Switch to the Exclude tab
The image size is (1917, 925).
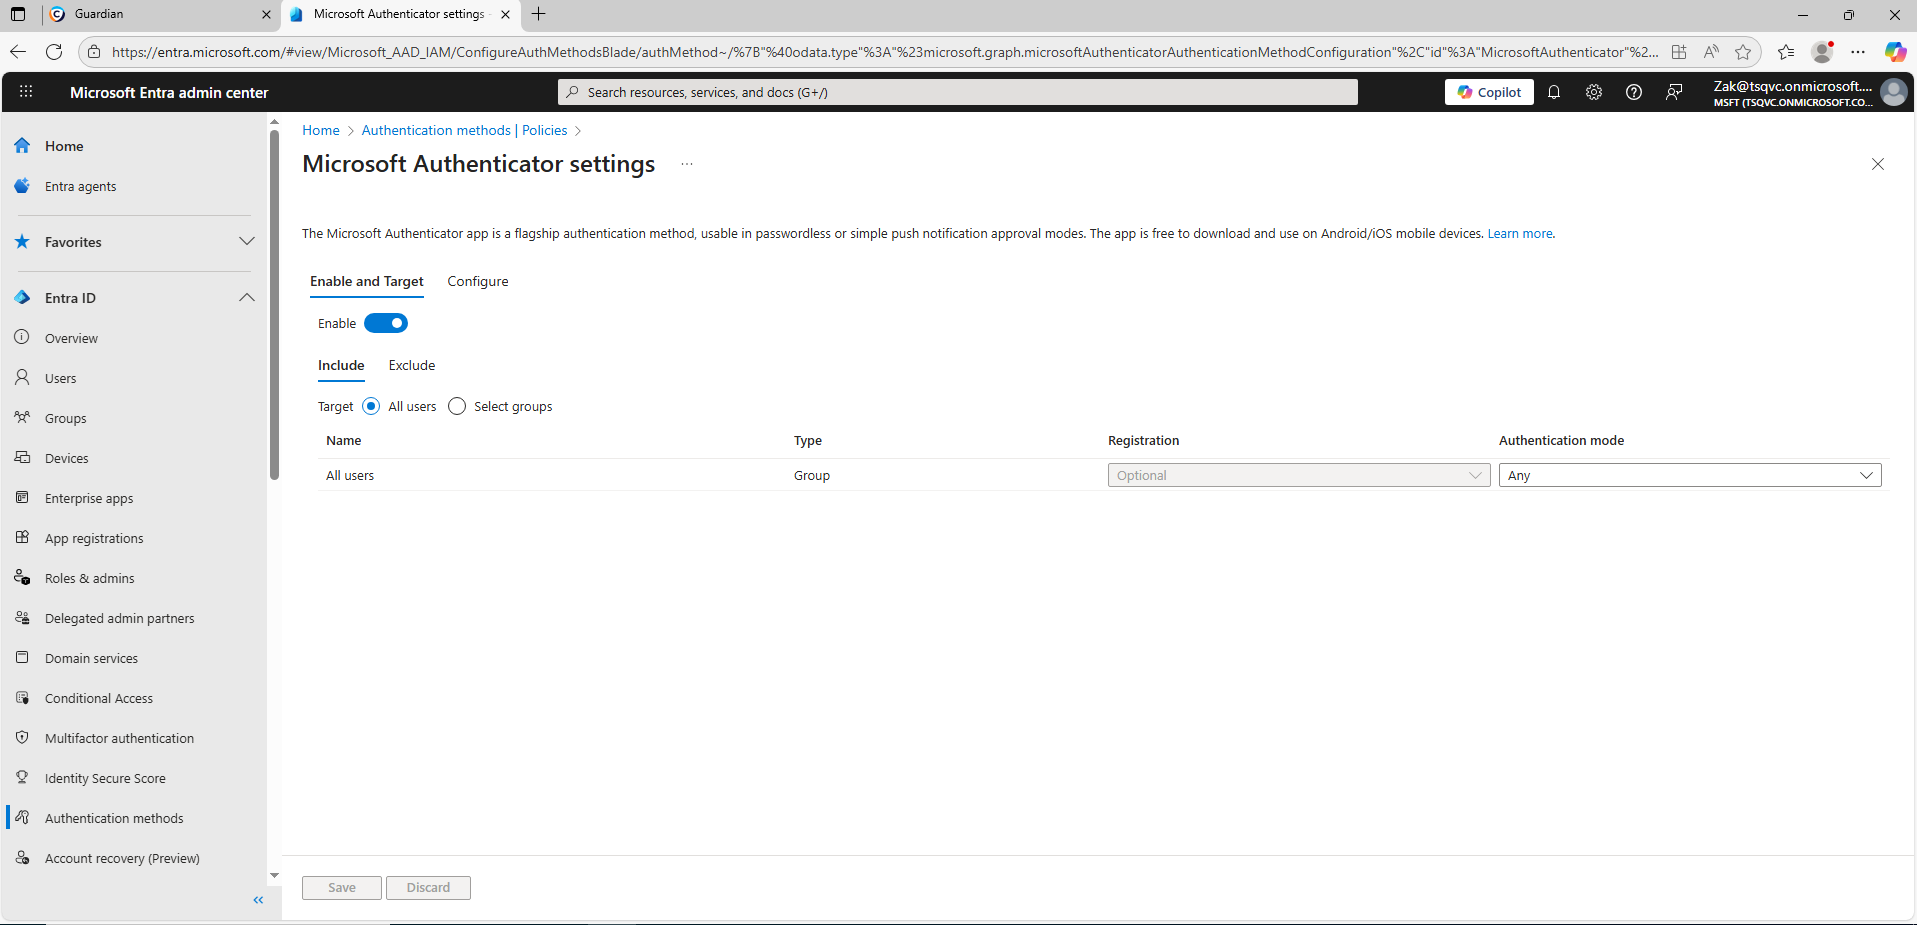(x=411, y=365)
